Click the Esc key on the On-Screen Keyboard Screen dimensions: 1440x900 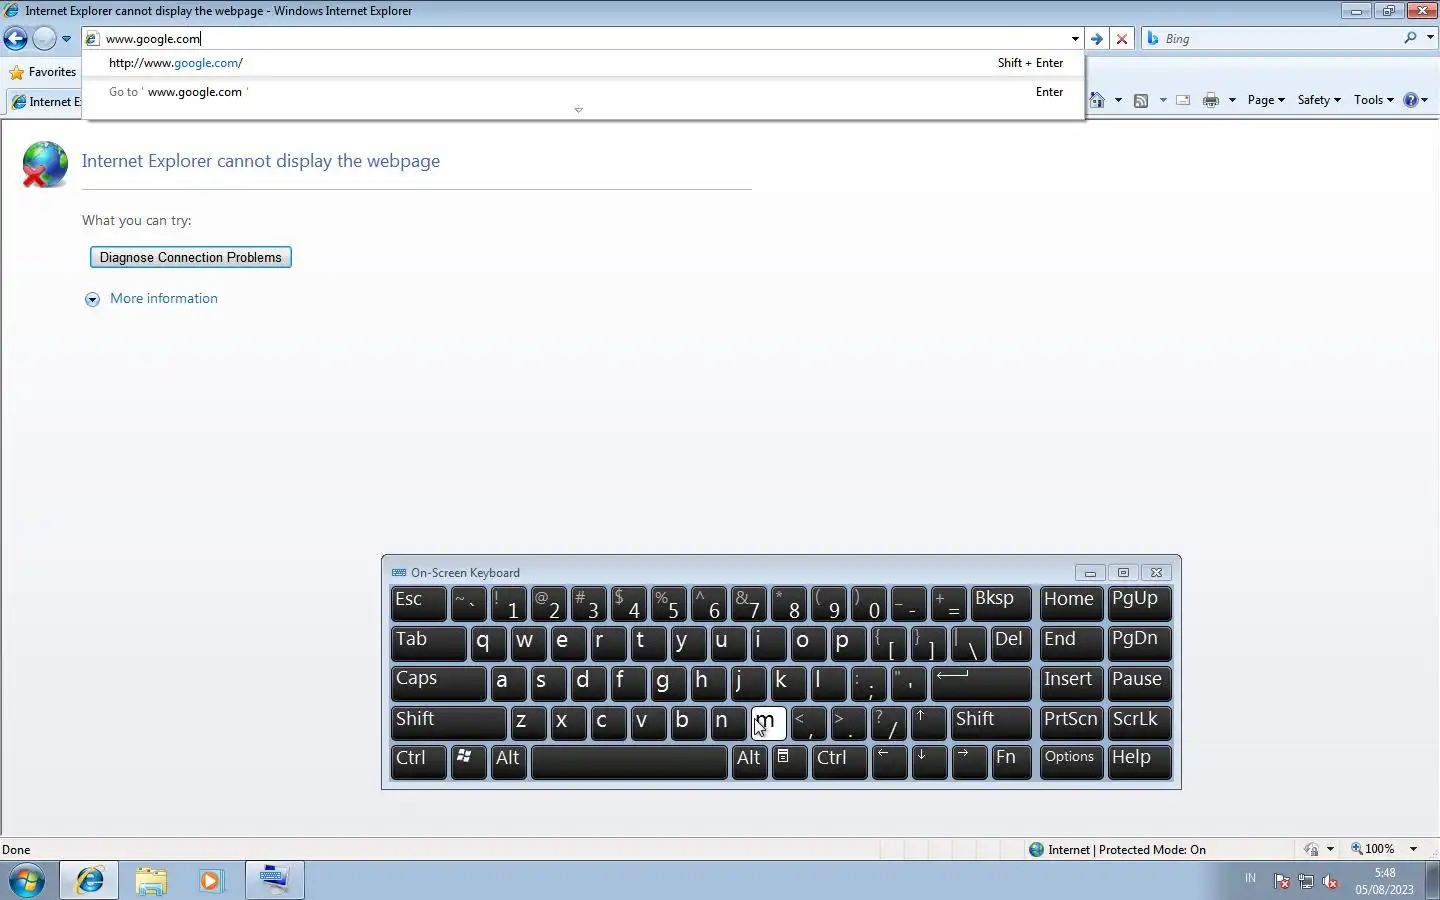[419, 603]
